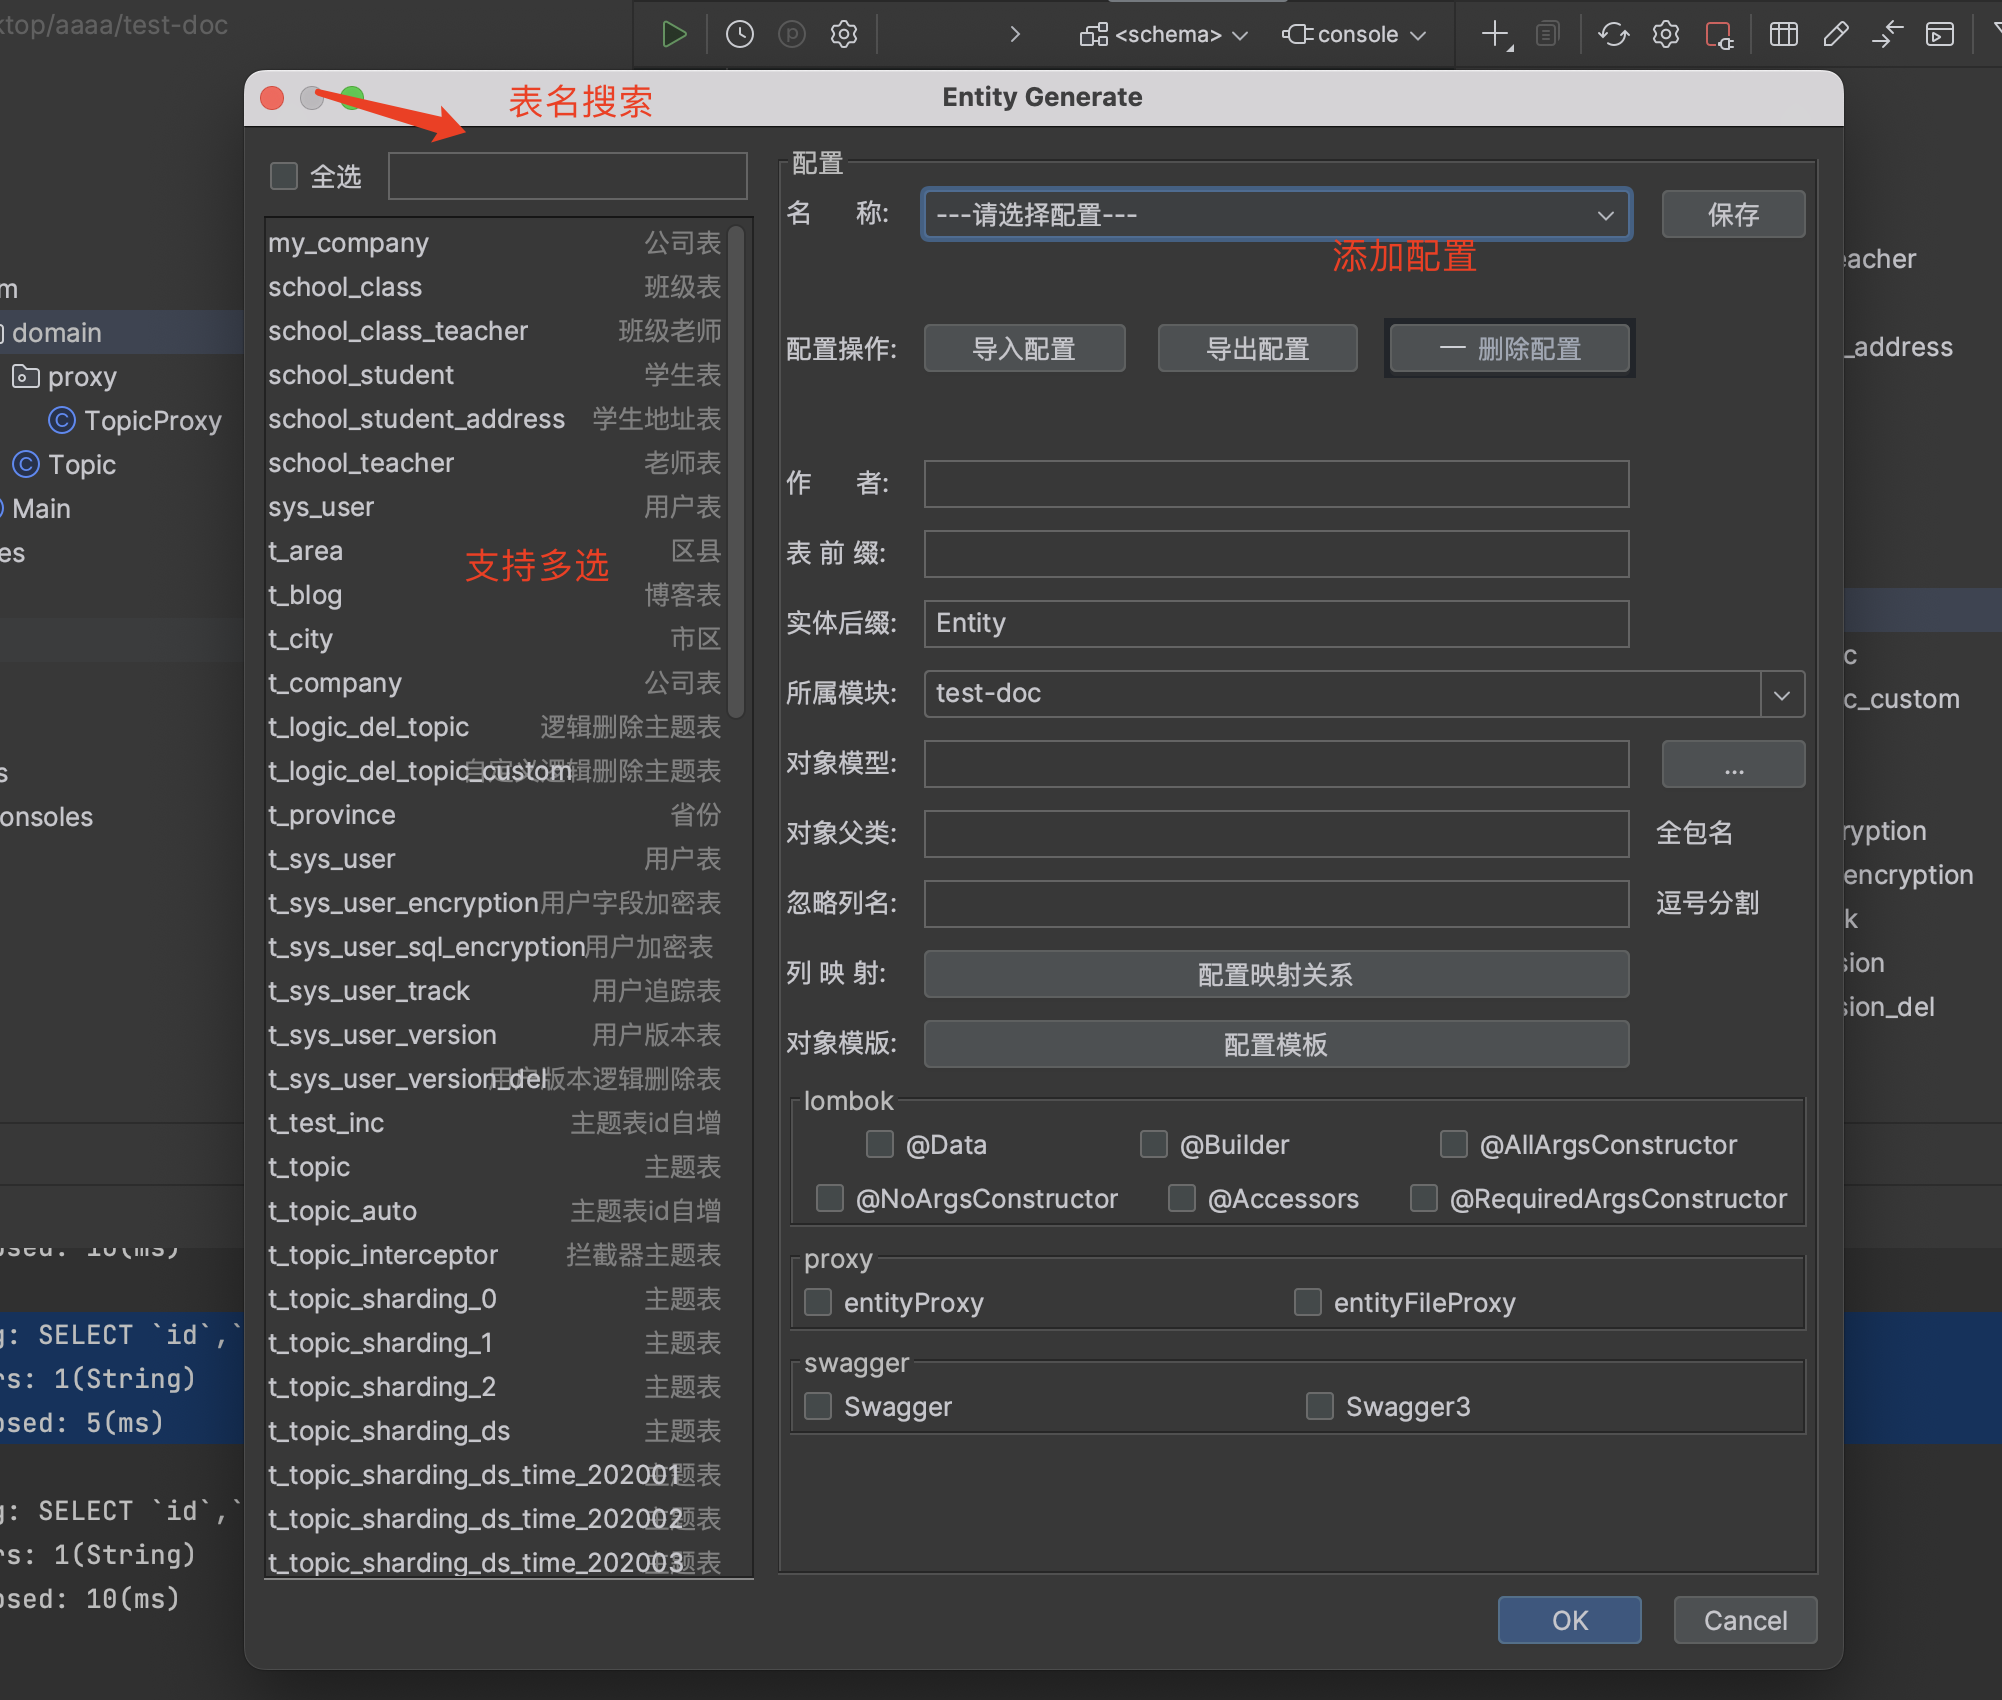Click the pencil edit icon
This screenshot has height=1700, width=2002.
pyautogui.click(x=1835, y=35)
